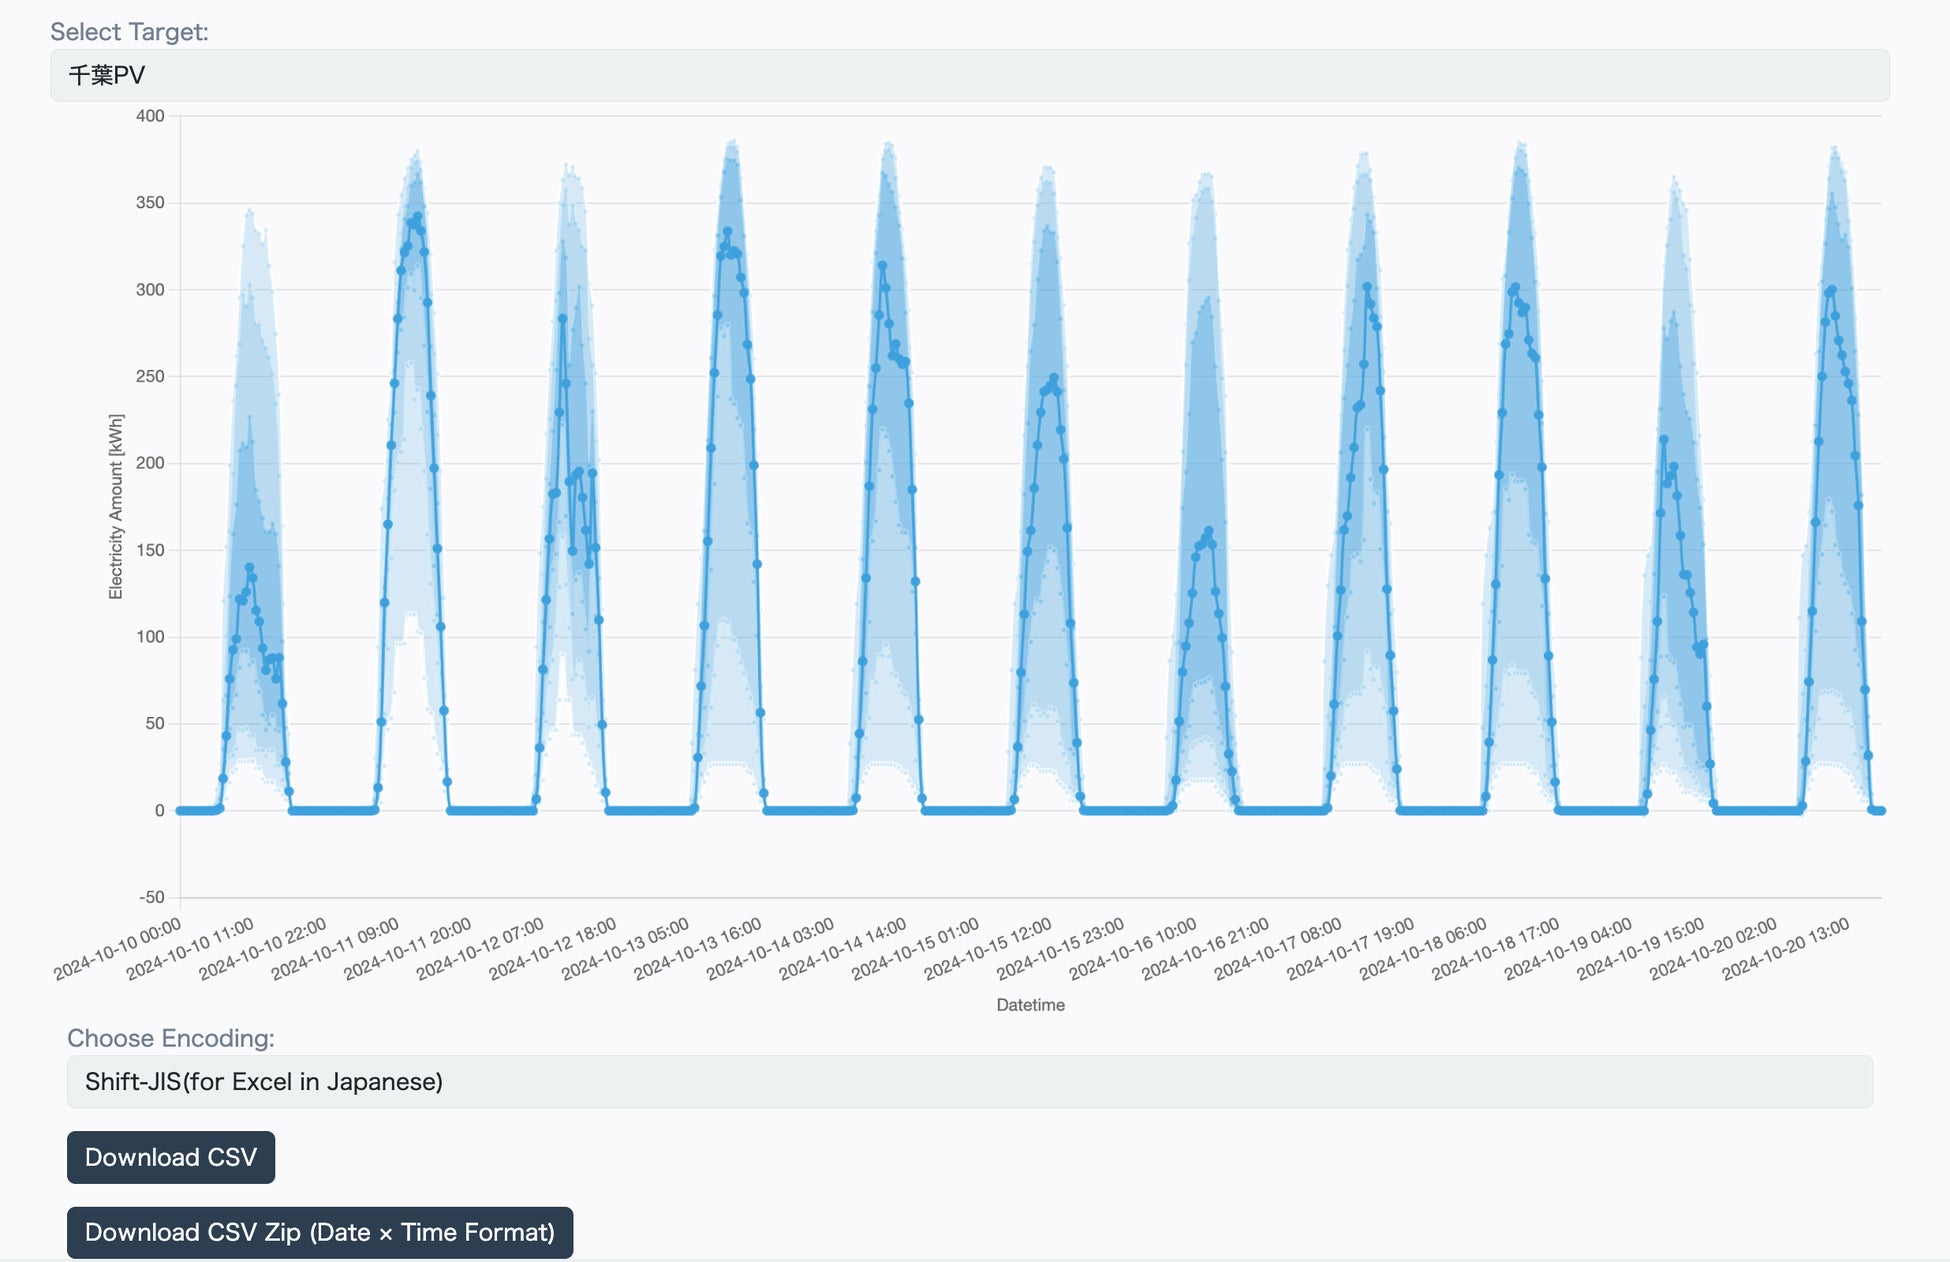Click the 200 label on the y-axis

pos(150,463)
